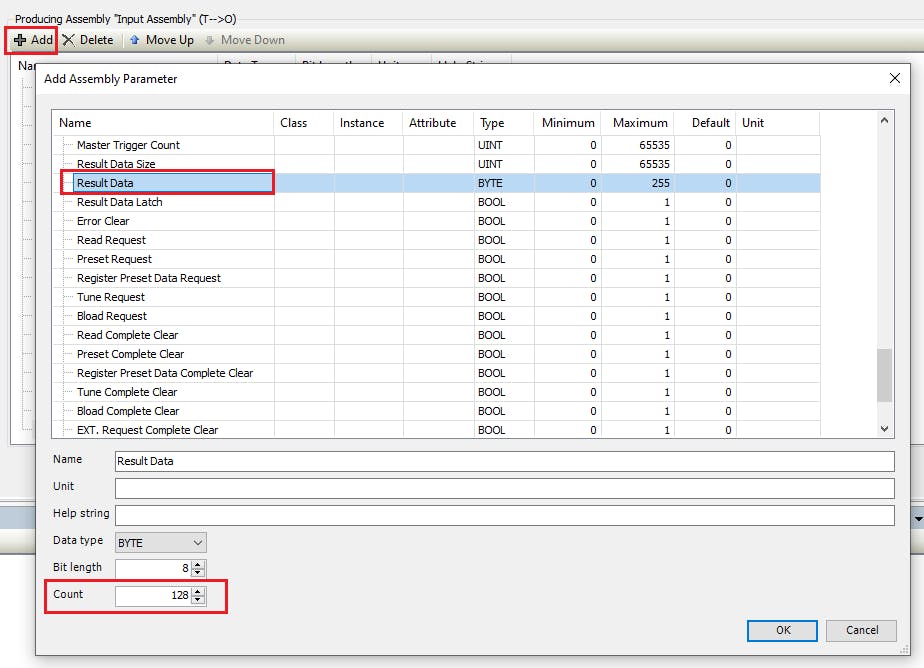Click the Type column header
The image size is (924, 668).
(492, 123)
